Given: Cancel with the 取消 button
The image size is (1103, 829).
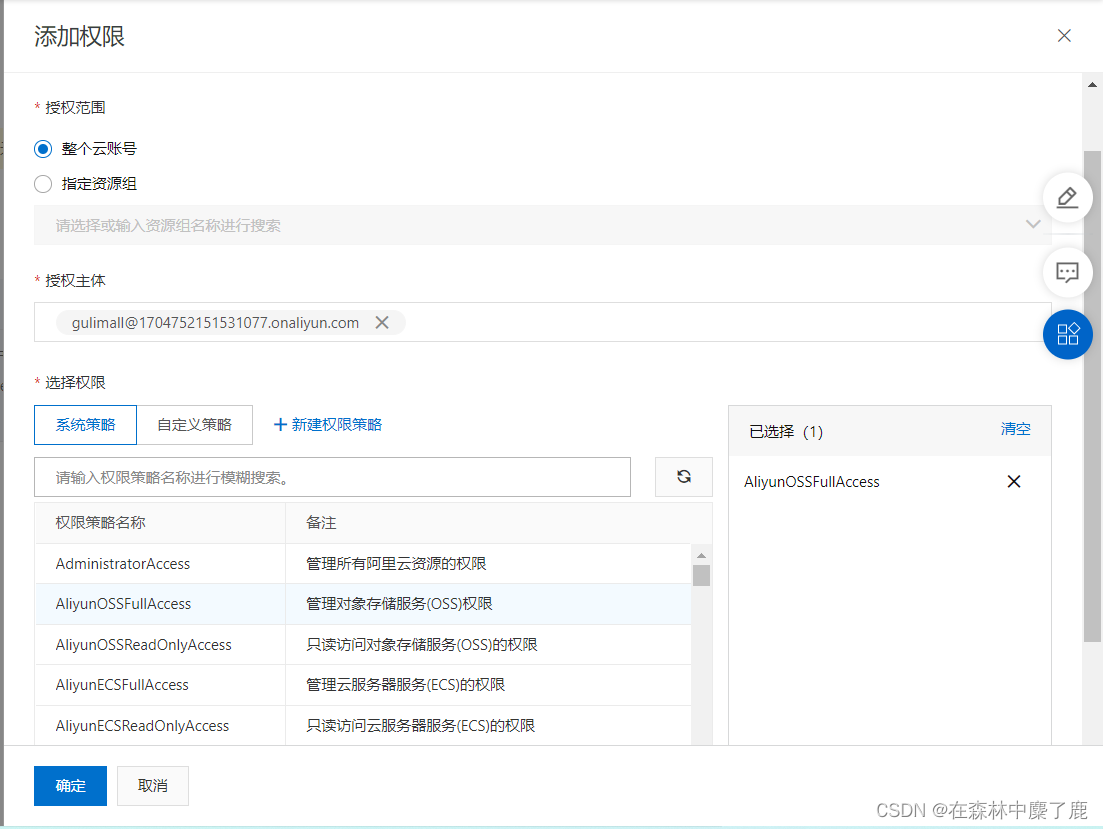Looking at the screenshot, I should pyautogui.click(x=153, y=785).
